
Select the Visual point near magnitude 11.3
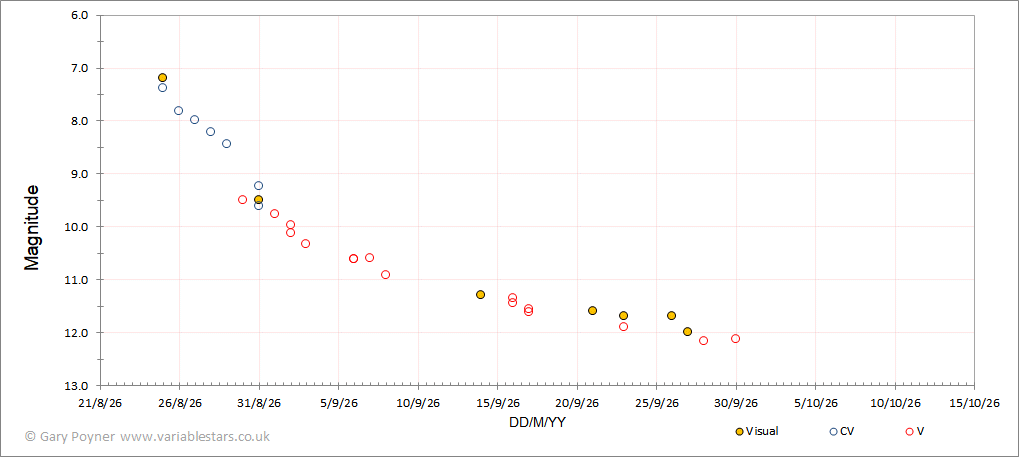tap(480, 294)
